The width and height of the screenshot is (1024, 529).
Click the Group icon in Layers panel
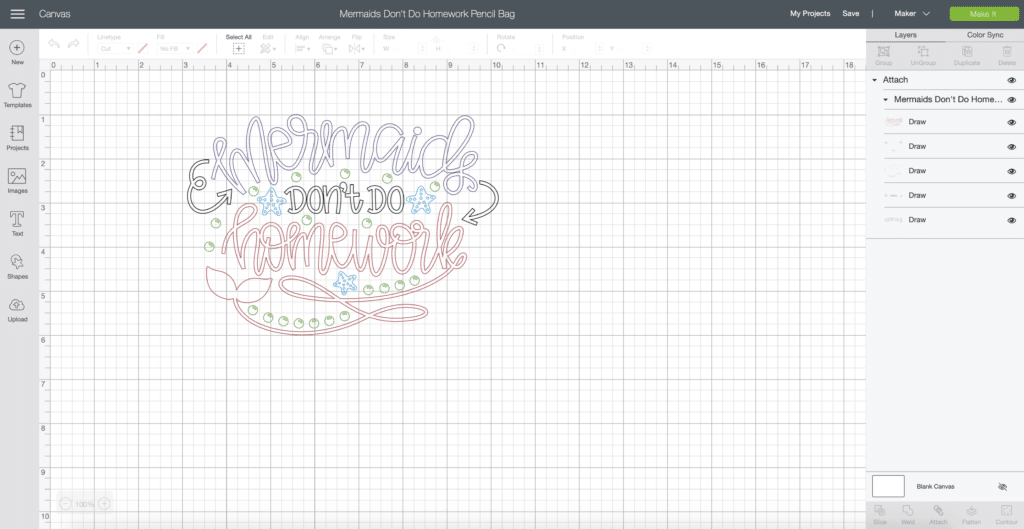pos(883,56)
